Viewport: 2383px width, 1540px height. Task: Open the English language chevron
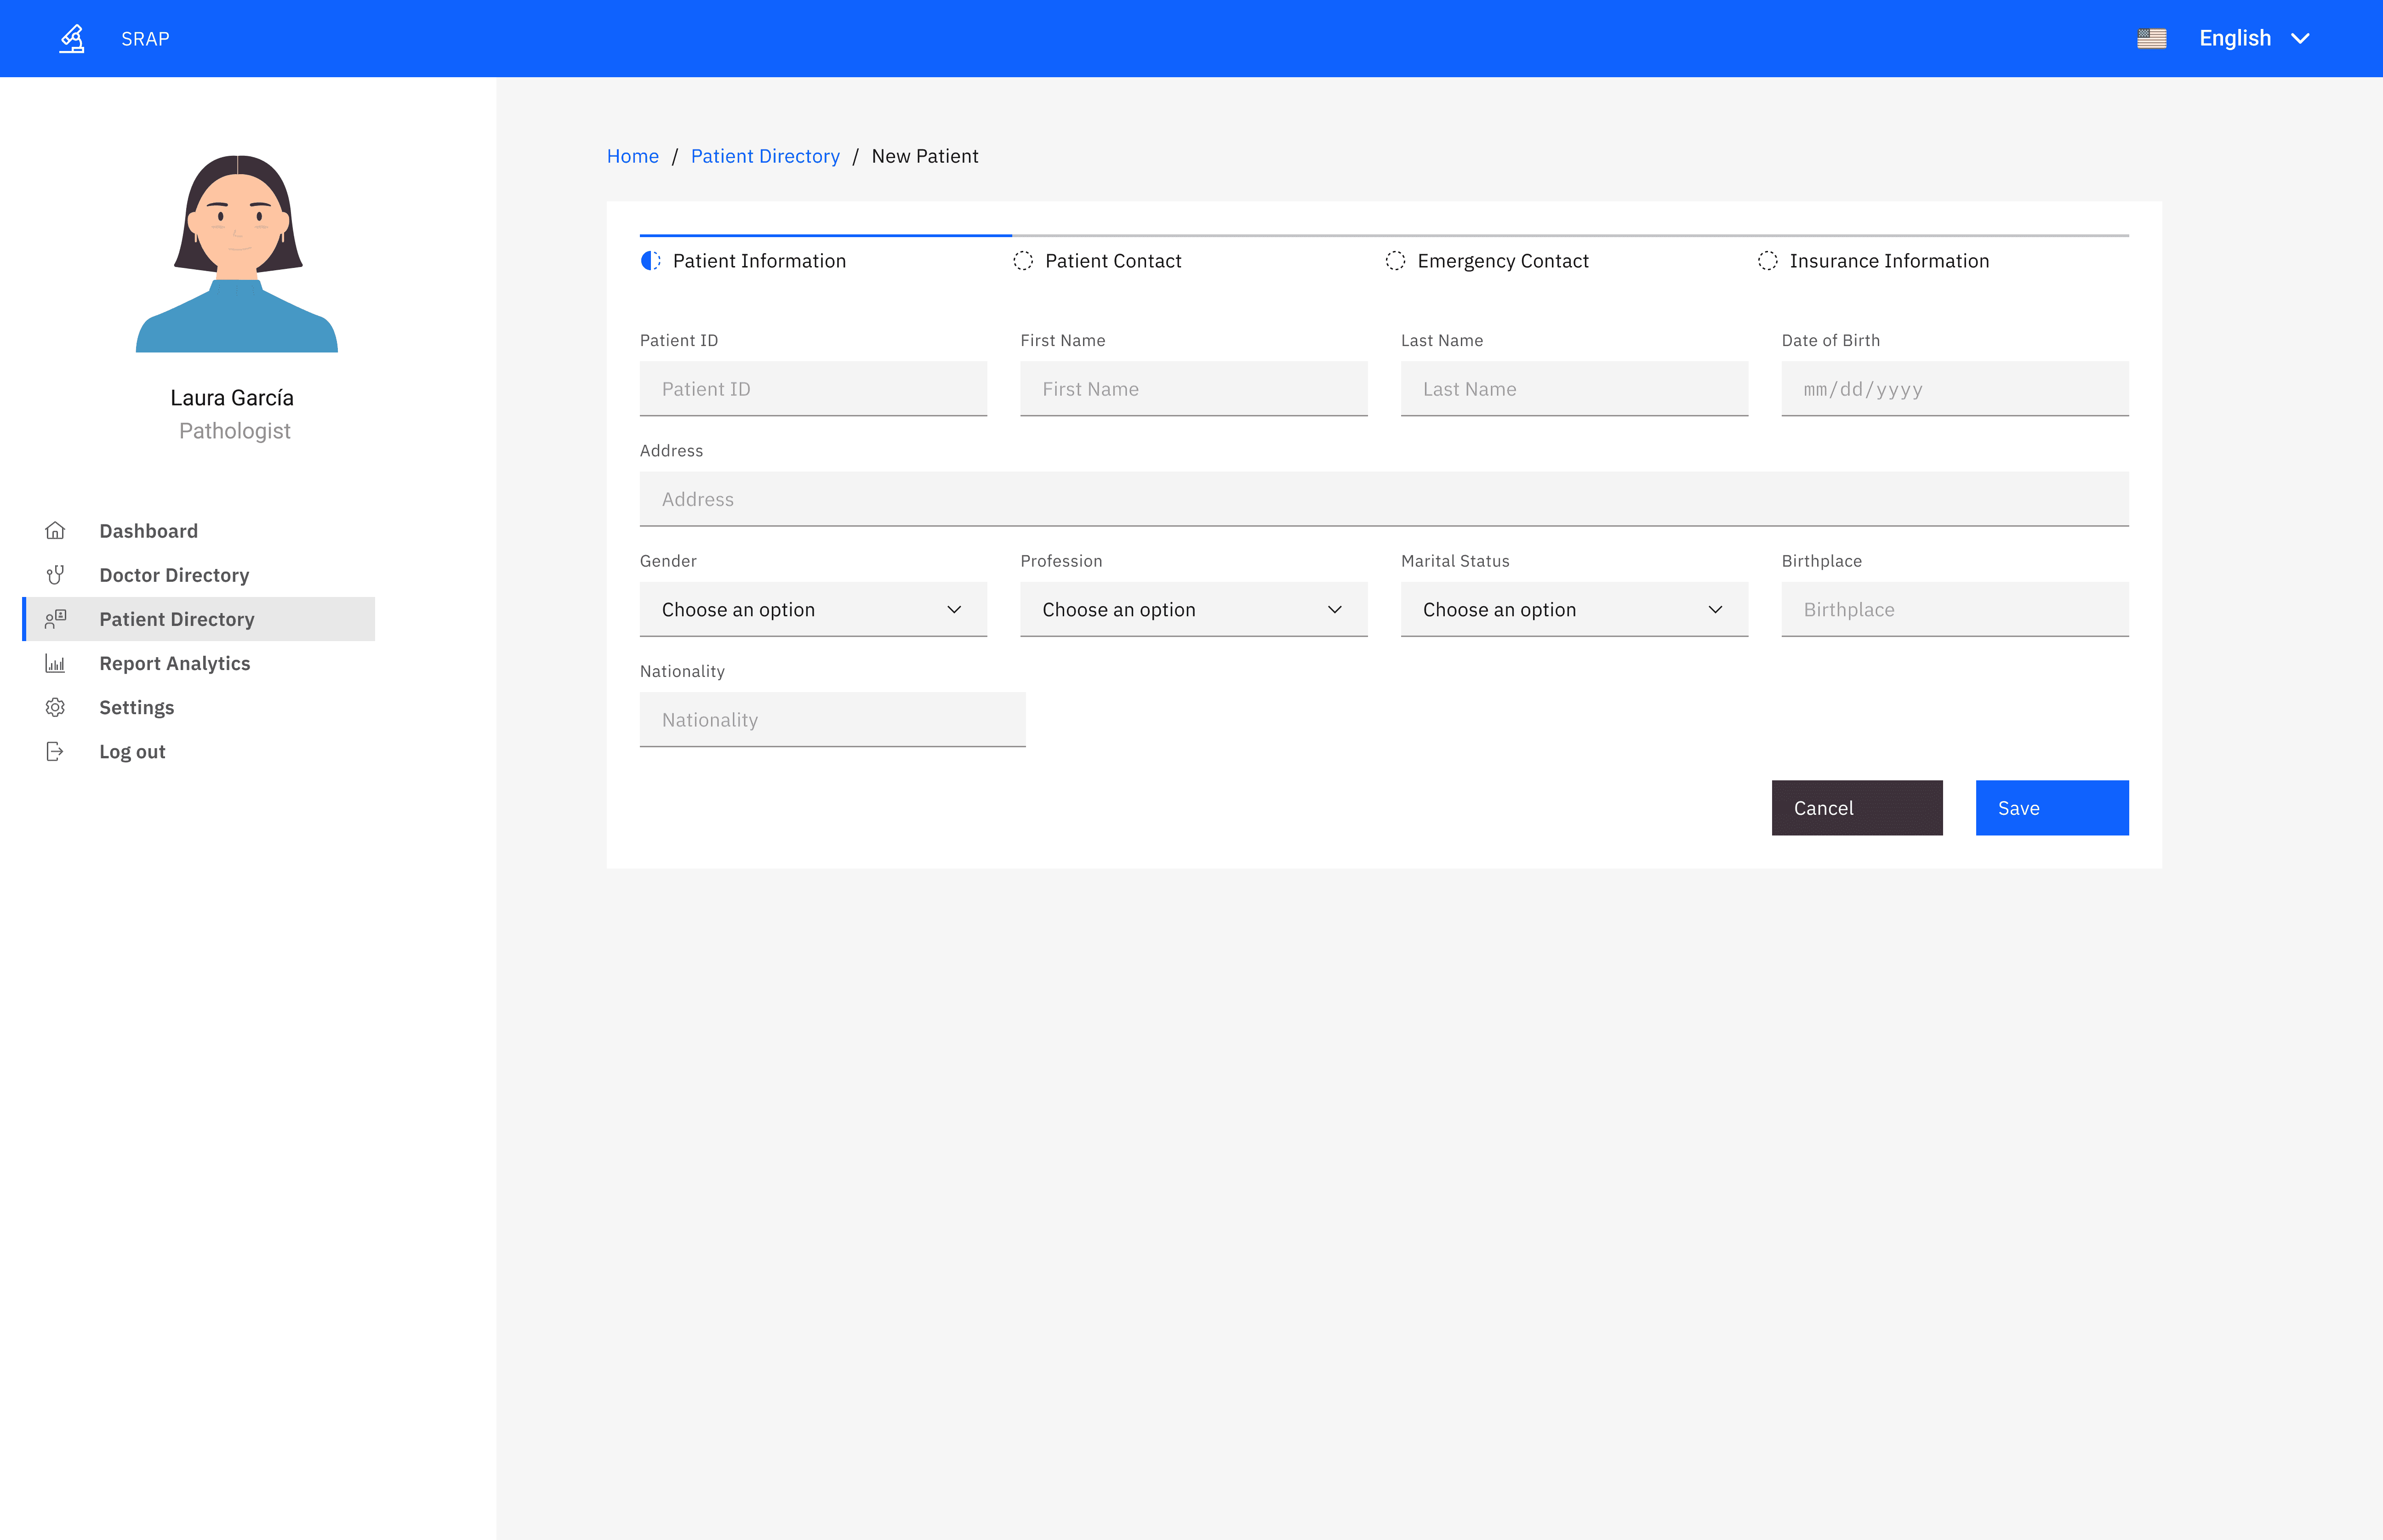2300,38
